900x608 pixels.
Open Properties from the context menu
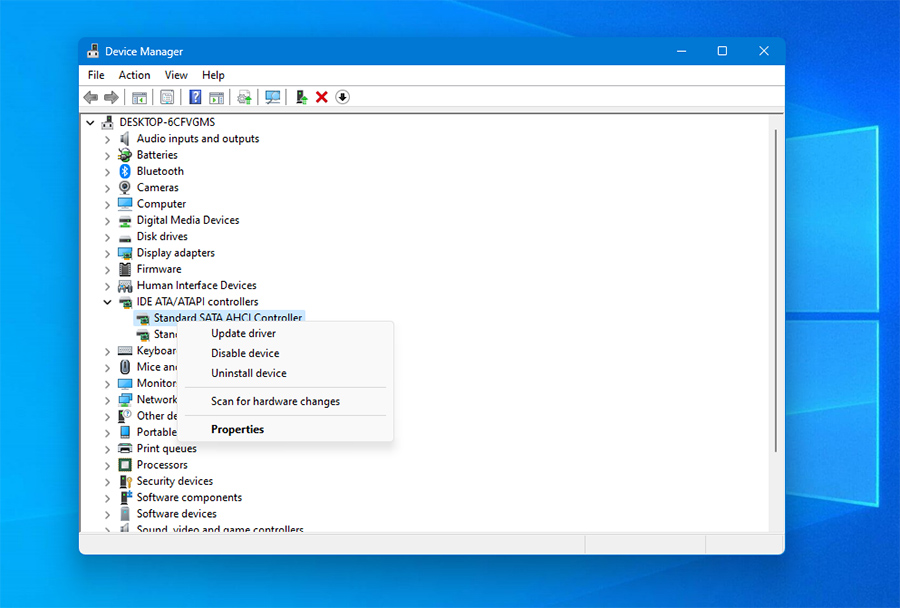(x=237, y=429)
